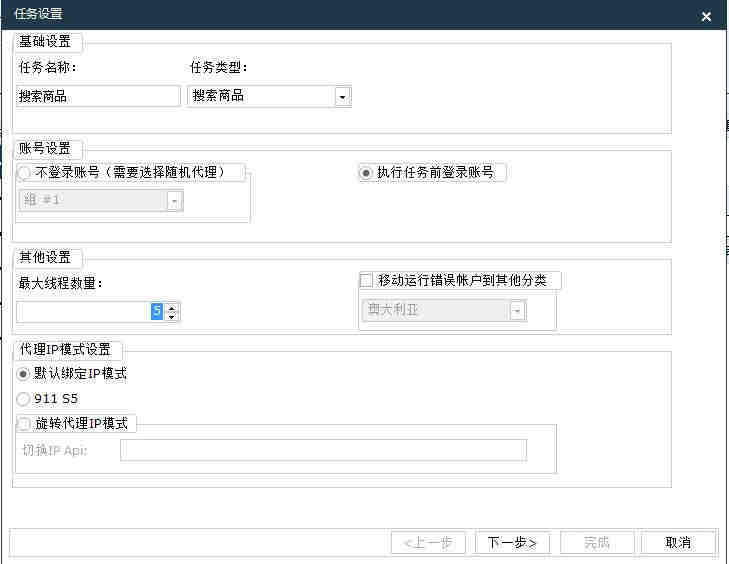Click the 切换IP Api input field

(322, 450)
